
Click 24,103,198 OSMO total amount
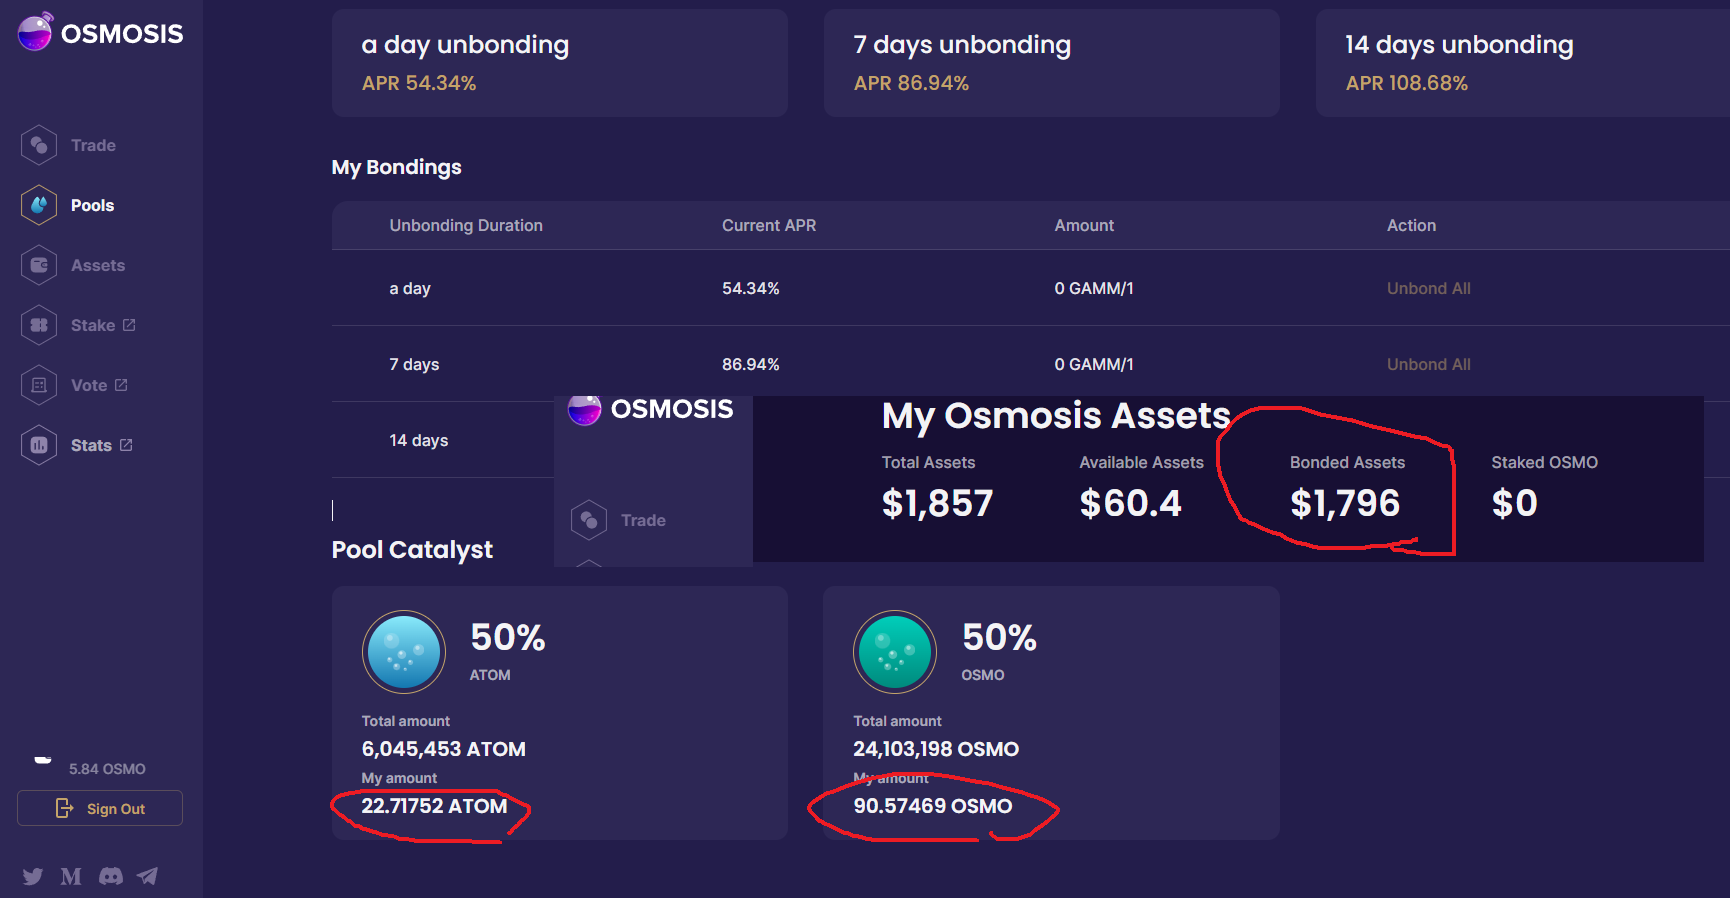936,749
